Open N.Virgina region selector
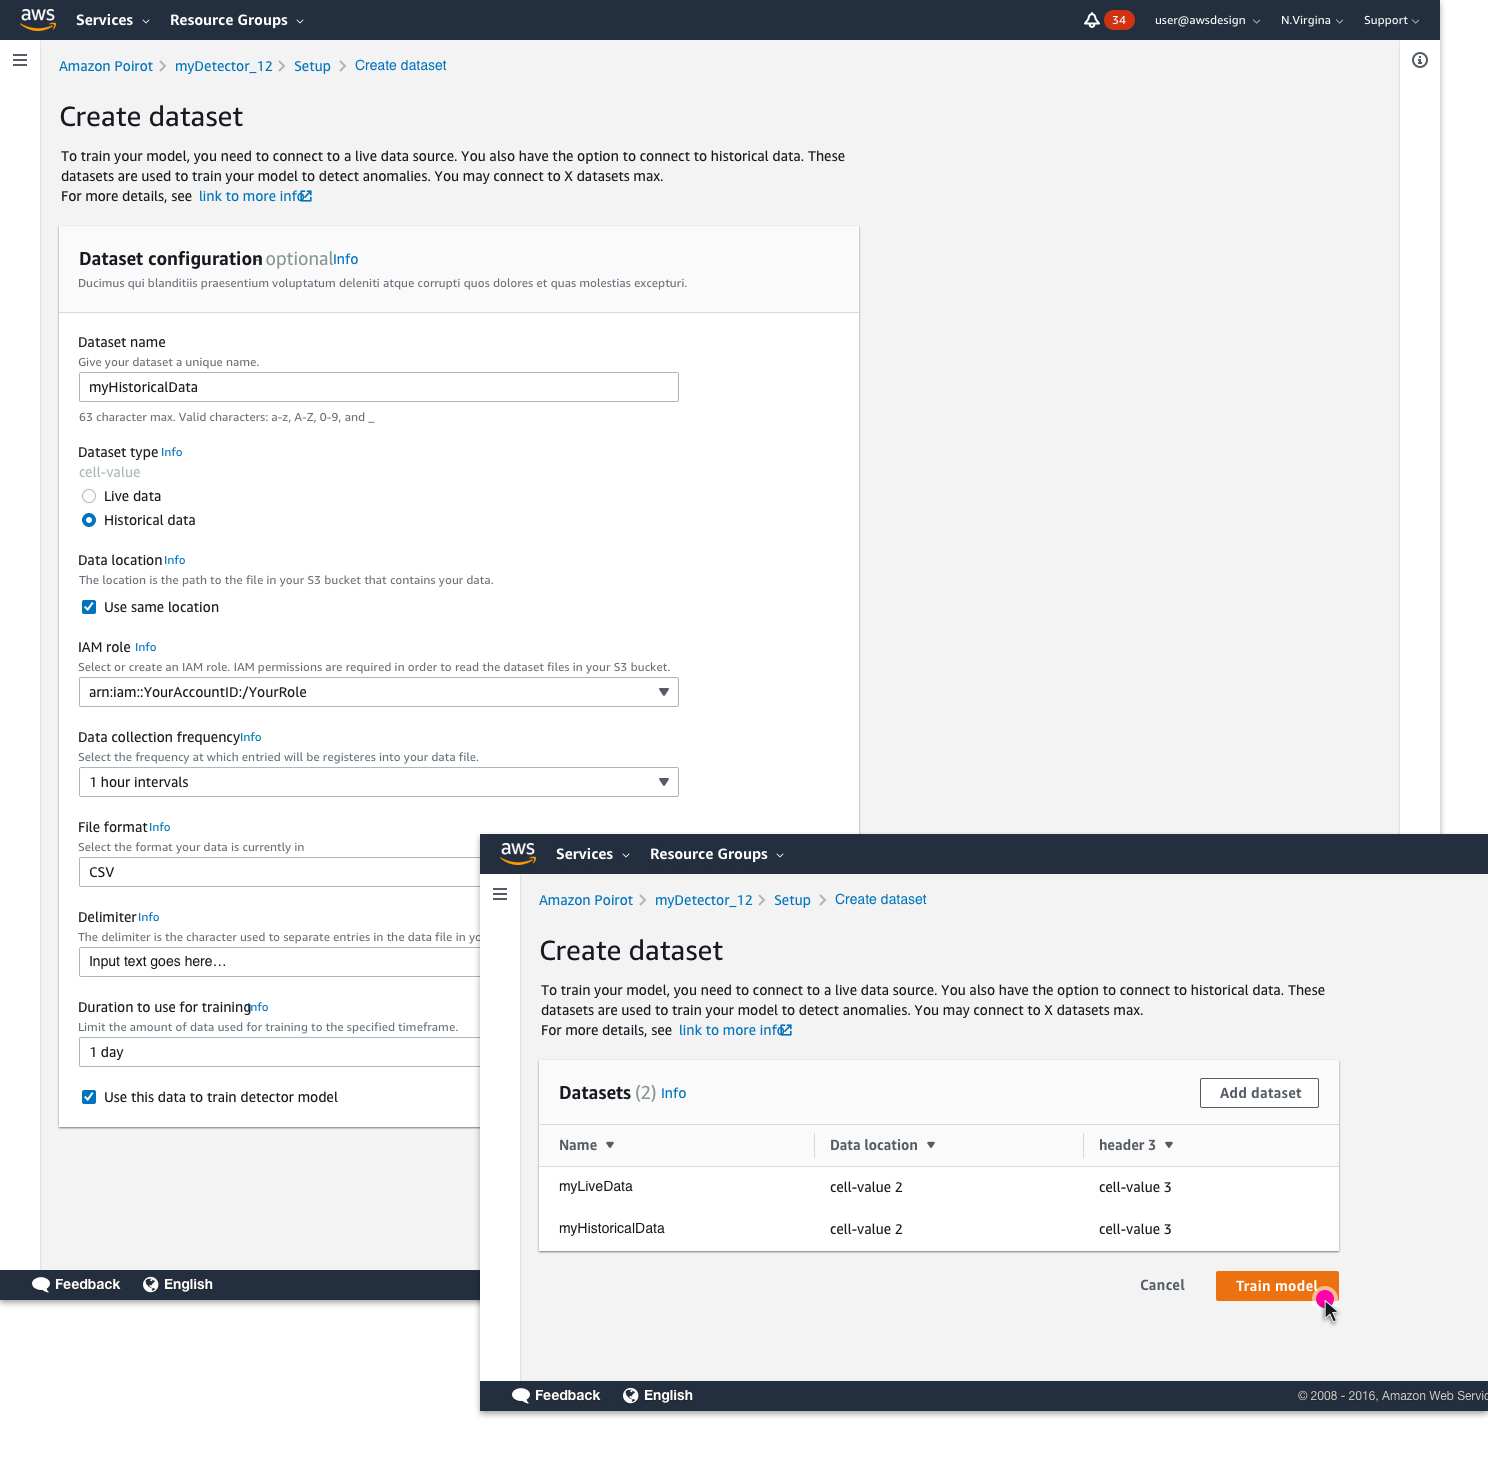Viewport: 1488px width, 1459px height. pos(1312,20)
